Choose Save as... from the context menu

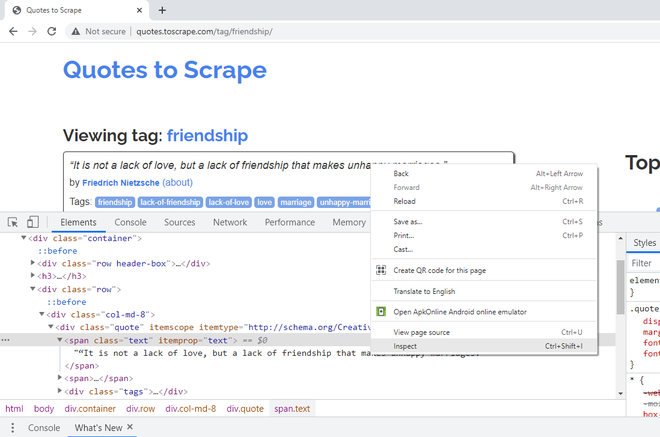click(x=484, y=221)
